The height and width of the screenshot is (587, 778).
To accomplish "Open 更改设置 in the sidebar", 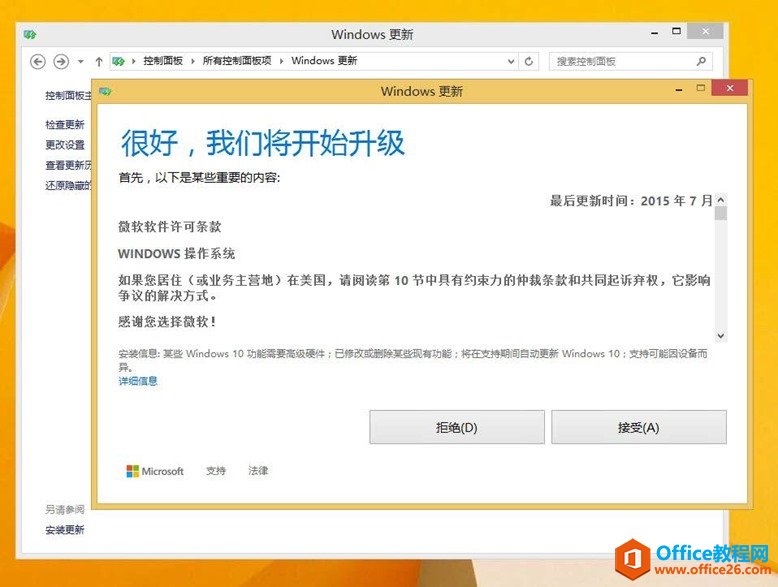I will [x=65, y=145].
